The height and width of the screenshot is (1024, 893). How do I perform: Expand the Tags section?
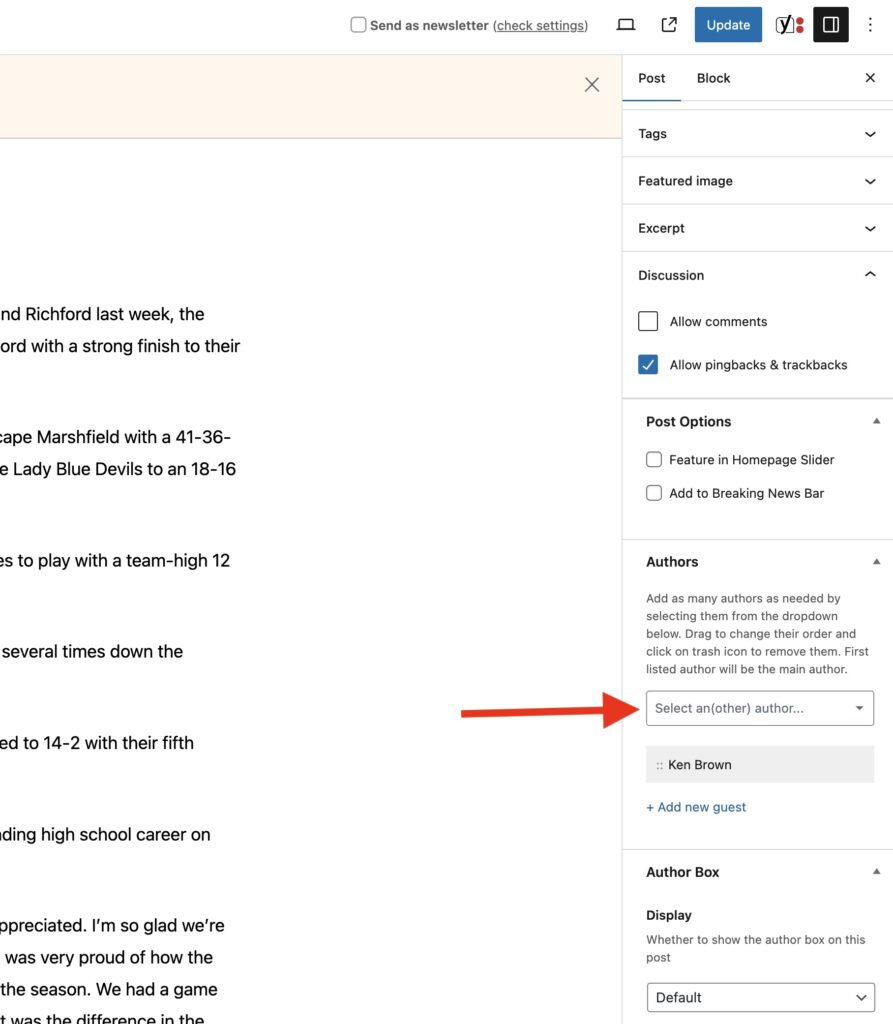[x=756, y=134]
